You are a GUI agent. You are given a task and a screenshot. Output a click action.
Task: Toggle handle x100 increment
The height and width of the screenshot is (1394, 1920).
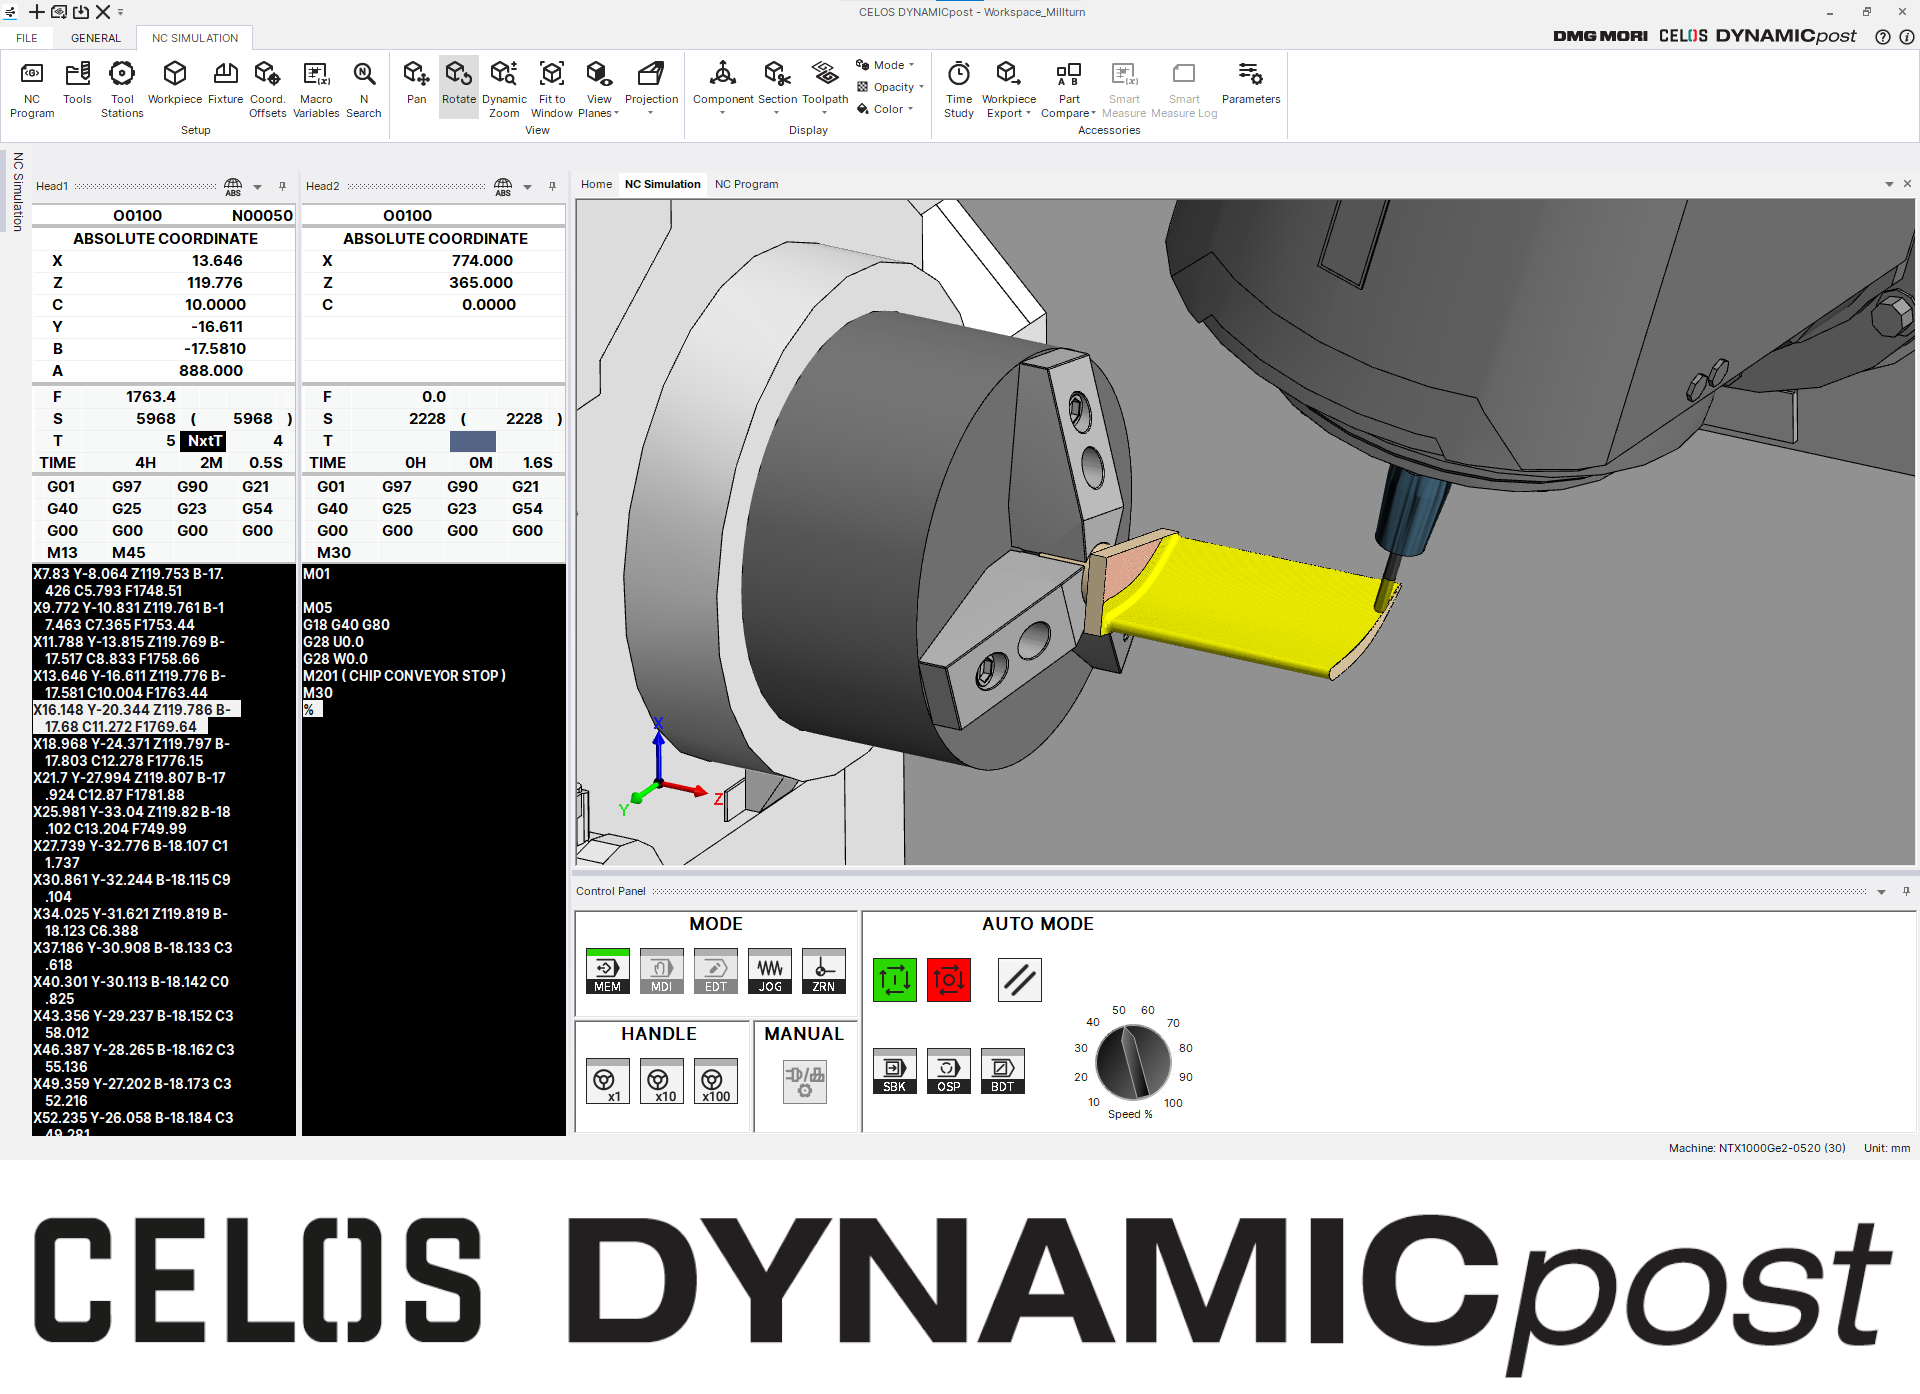715,1081
